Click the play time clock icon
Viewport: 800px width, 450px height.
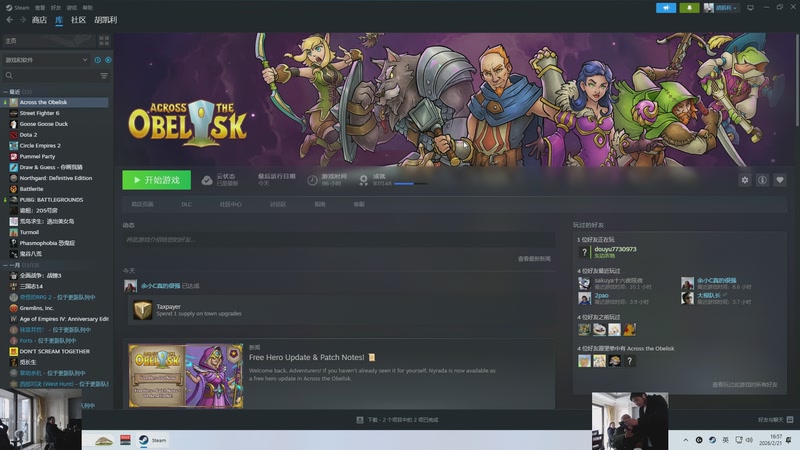tap(312, 180)
